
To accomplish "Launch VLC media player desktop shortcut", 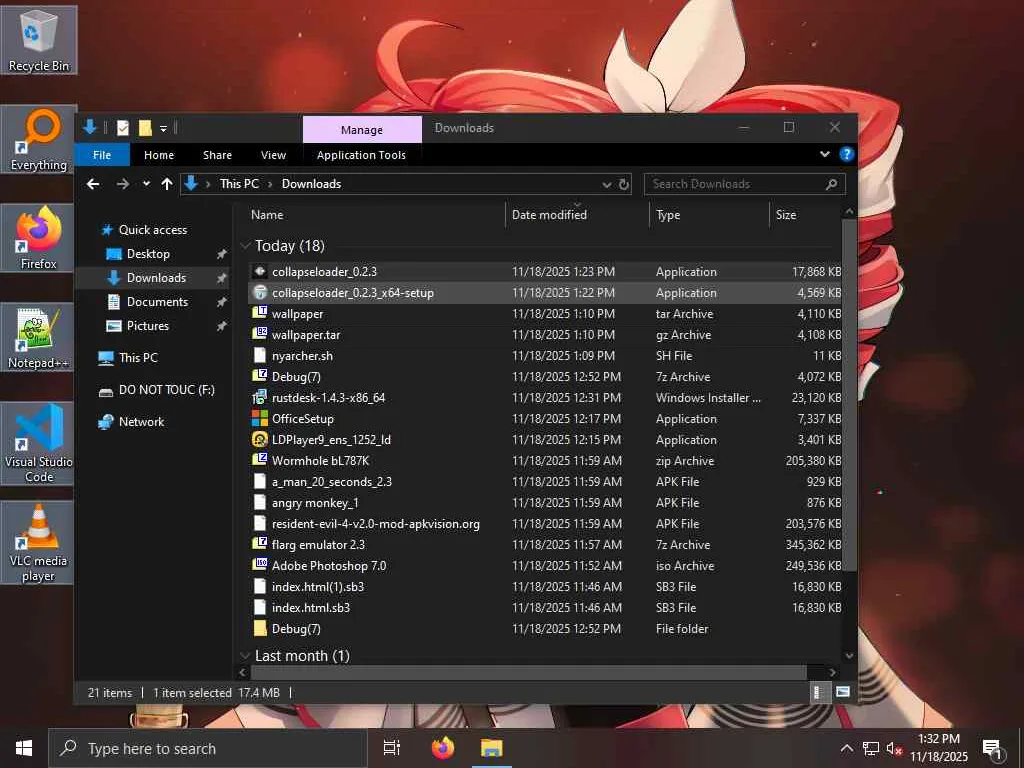I will coord(39,543).
